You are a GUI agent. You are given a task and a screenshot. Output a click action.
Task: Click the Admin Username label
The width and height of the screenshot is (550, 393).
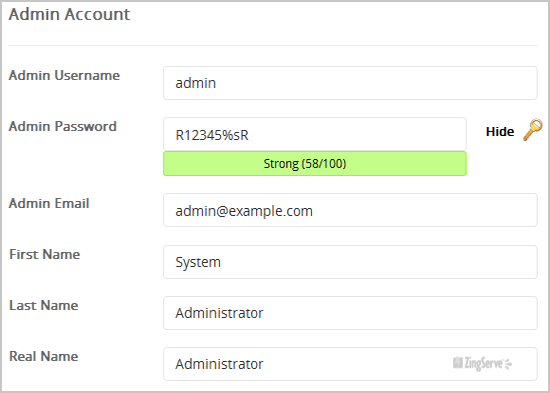click(64, 75)
